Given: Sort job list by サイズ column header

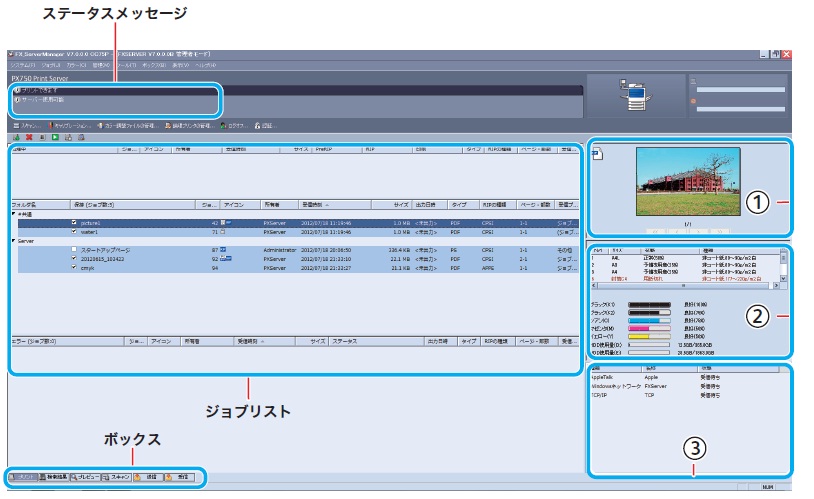Looking at the screenshot, I should coord(400,203).
